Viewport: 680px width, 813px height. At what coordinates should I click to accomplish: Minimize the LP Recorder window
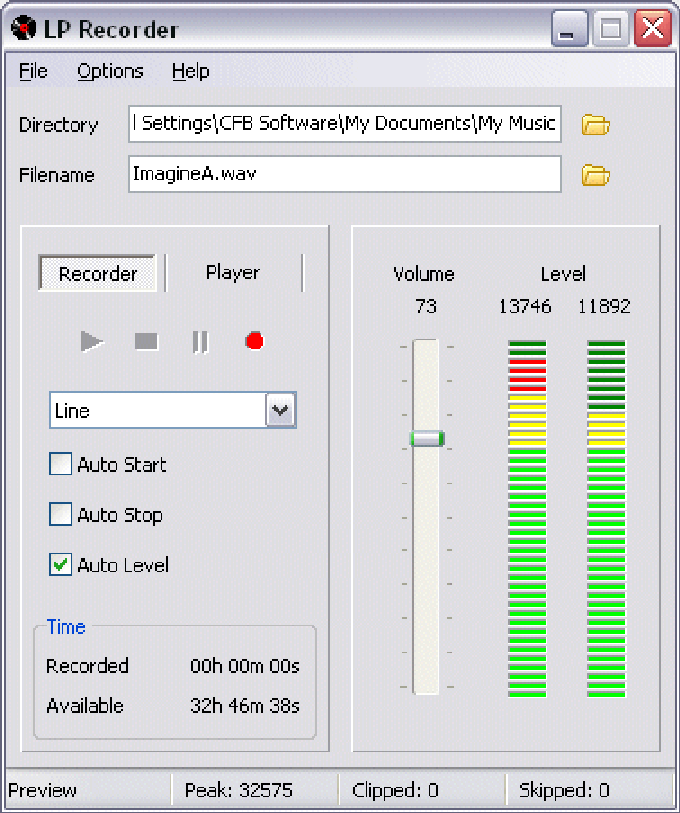tap(569, 29)
